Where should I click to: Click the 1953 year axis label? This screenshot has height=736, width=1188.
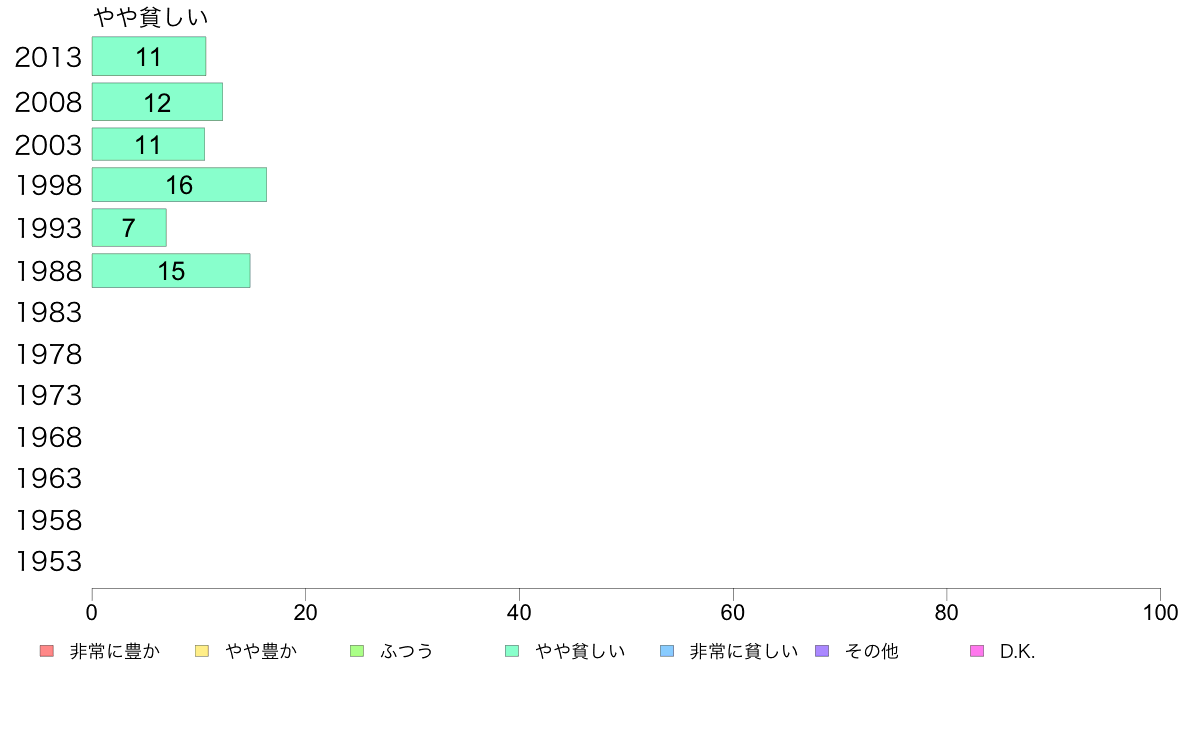tap(48, 562)
